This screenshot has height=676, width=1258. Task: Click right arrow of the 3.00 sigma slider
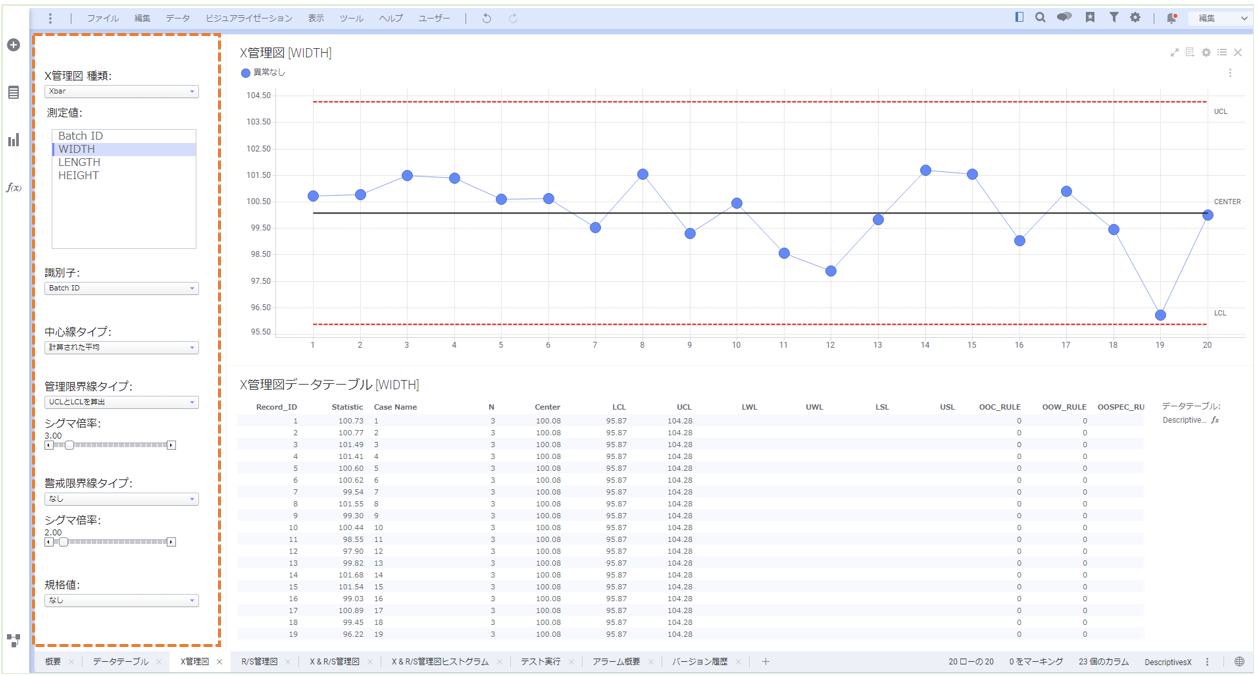171,445
